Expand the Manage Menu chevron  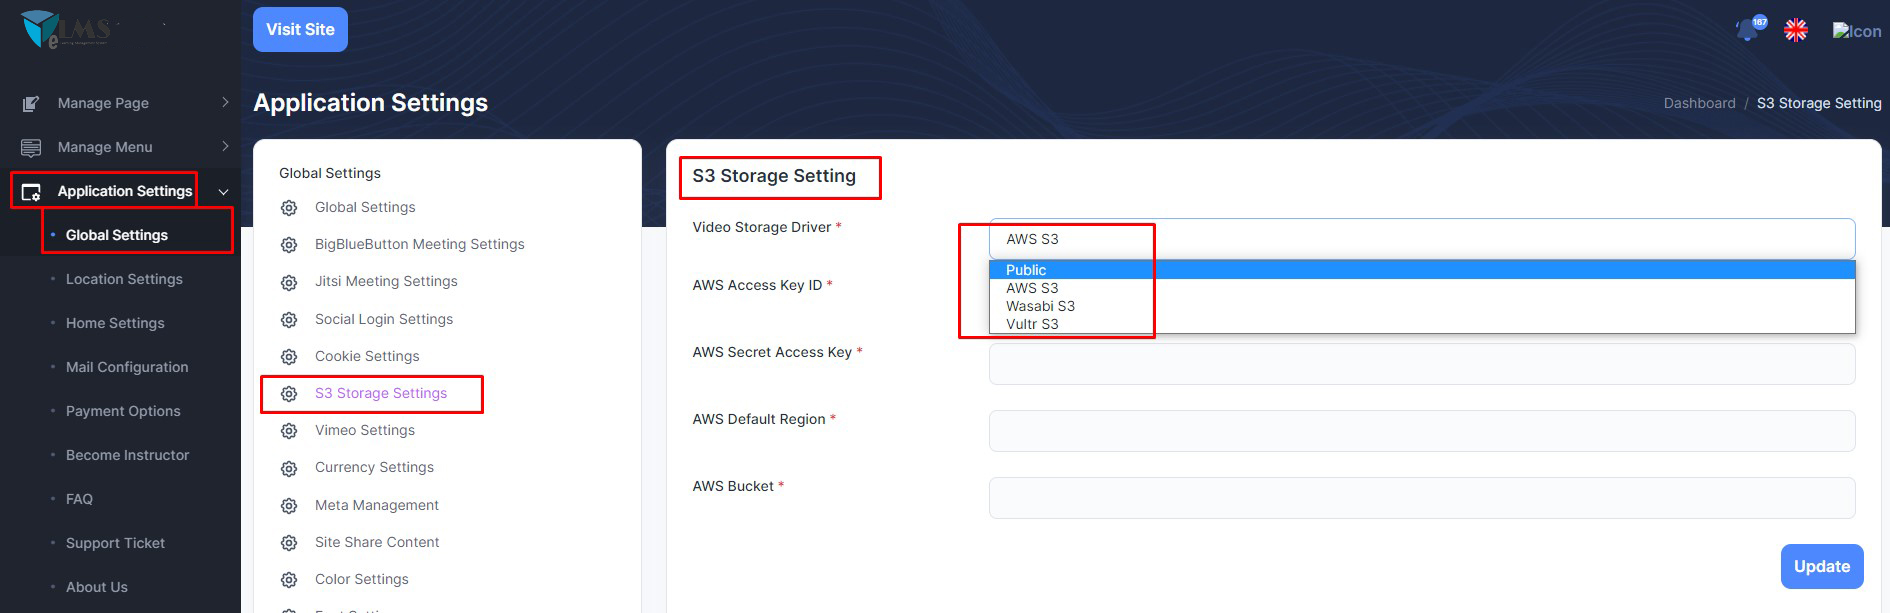tap(225, 146)
